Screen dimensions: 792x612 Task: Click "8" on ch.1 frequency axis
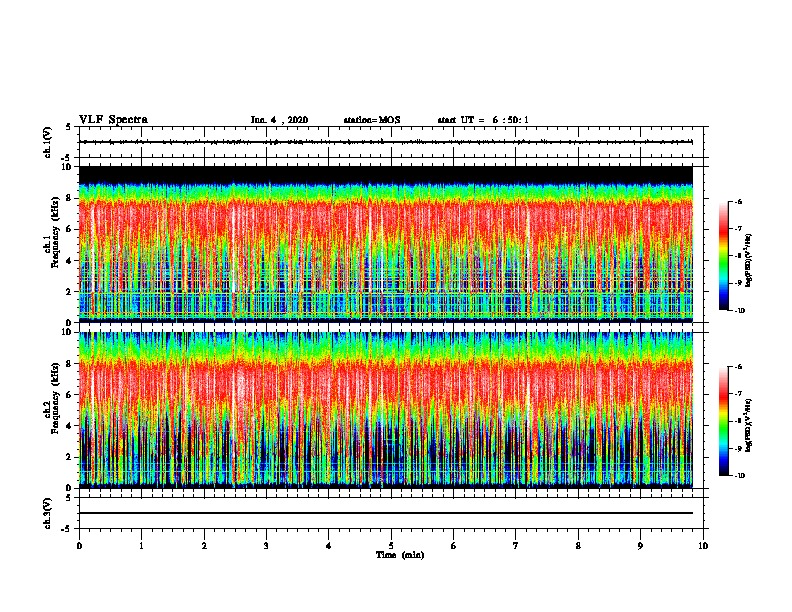(x=70, y=198)
